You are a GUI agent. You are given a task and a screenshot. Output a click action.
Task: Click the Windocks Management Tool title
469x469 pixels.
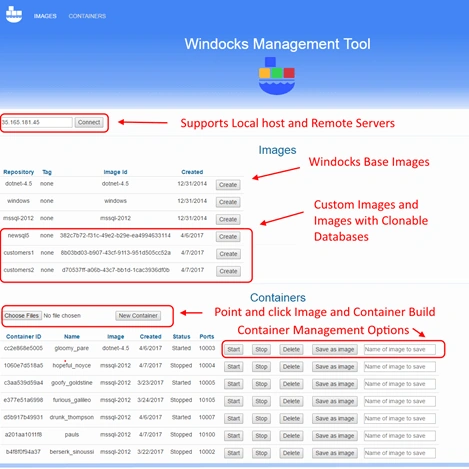click(x=277, y=44)
